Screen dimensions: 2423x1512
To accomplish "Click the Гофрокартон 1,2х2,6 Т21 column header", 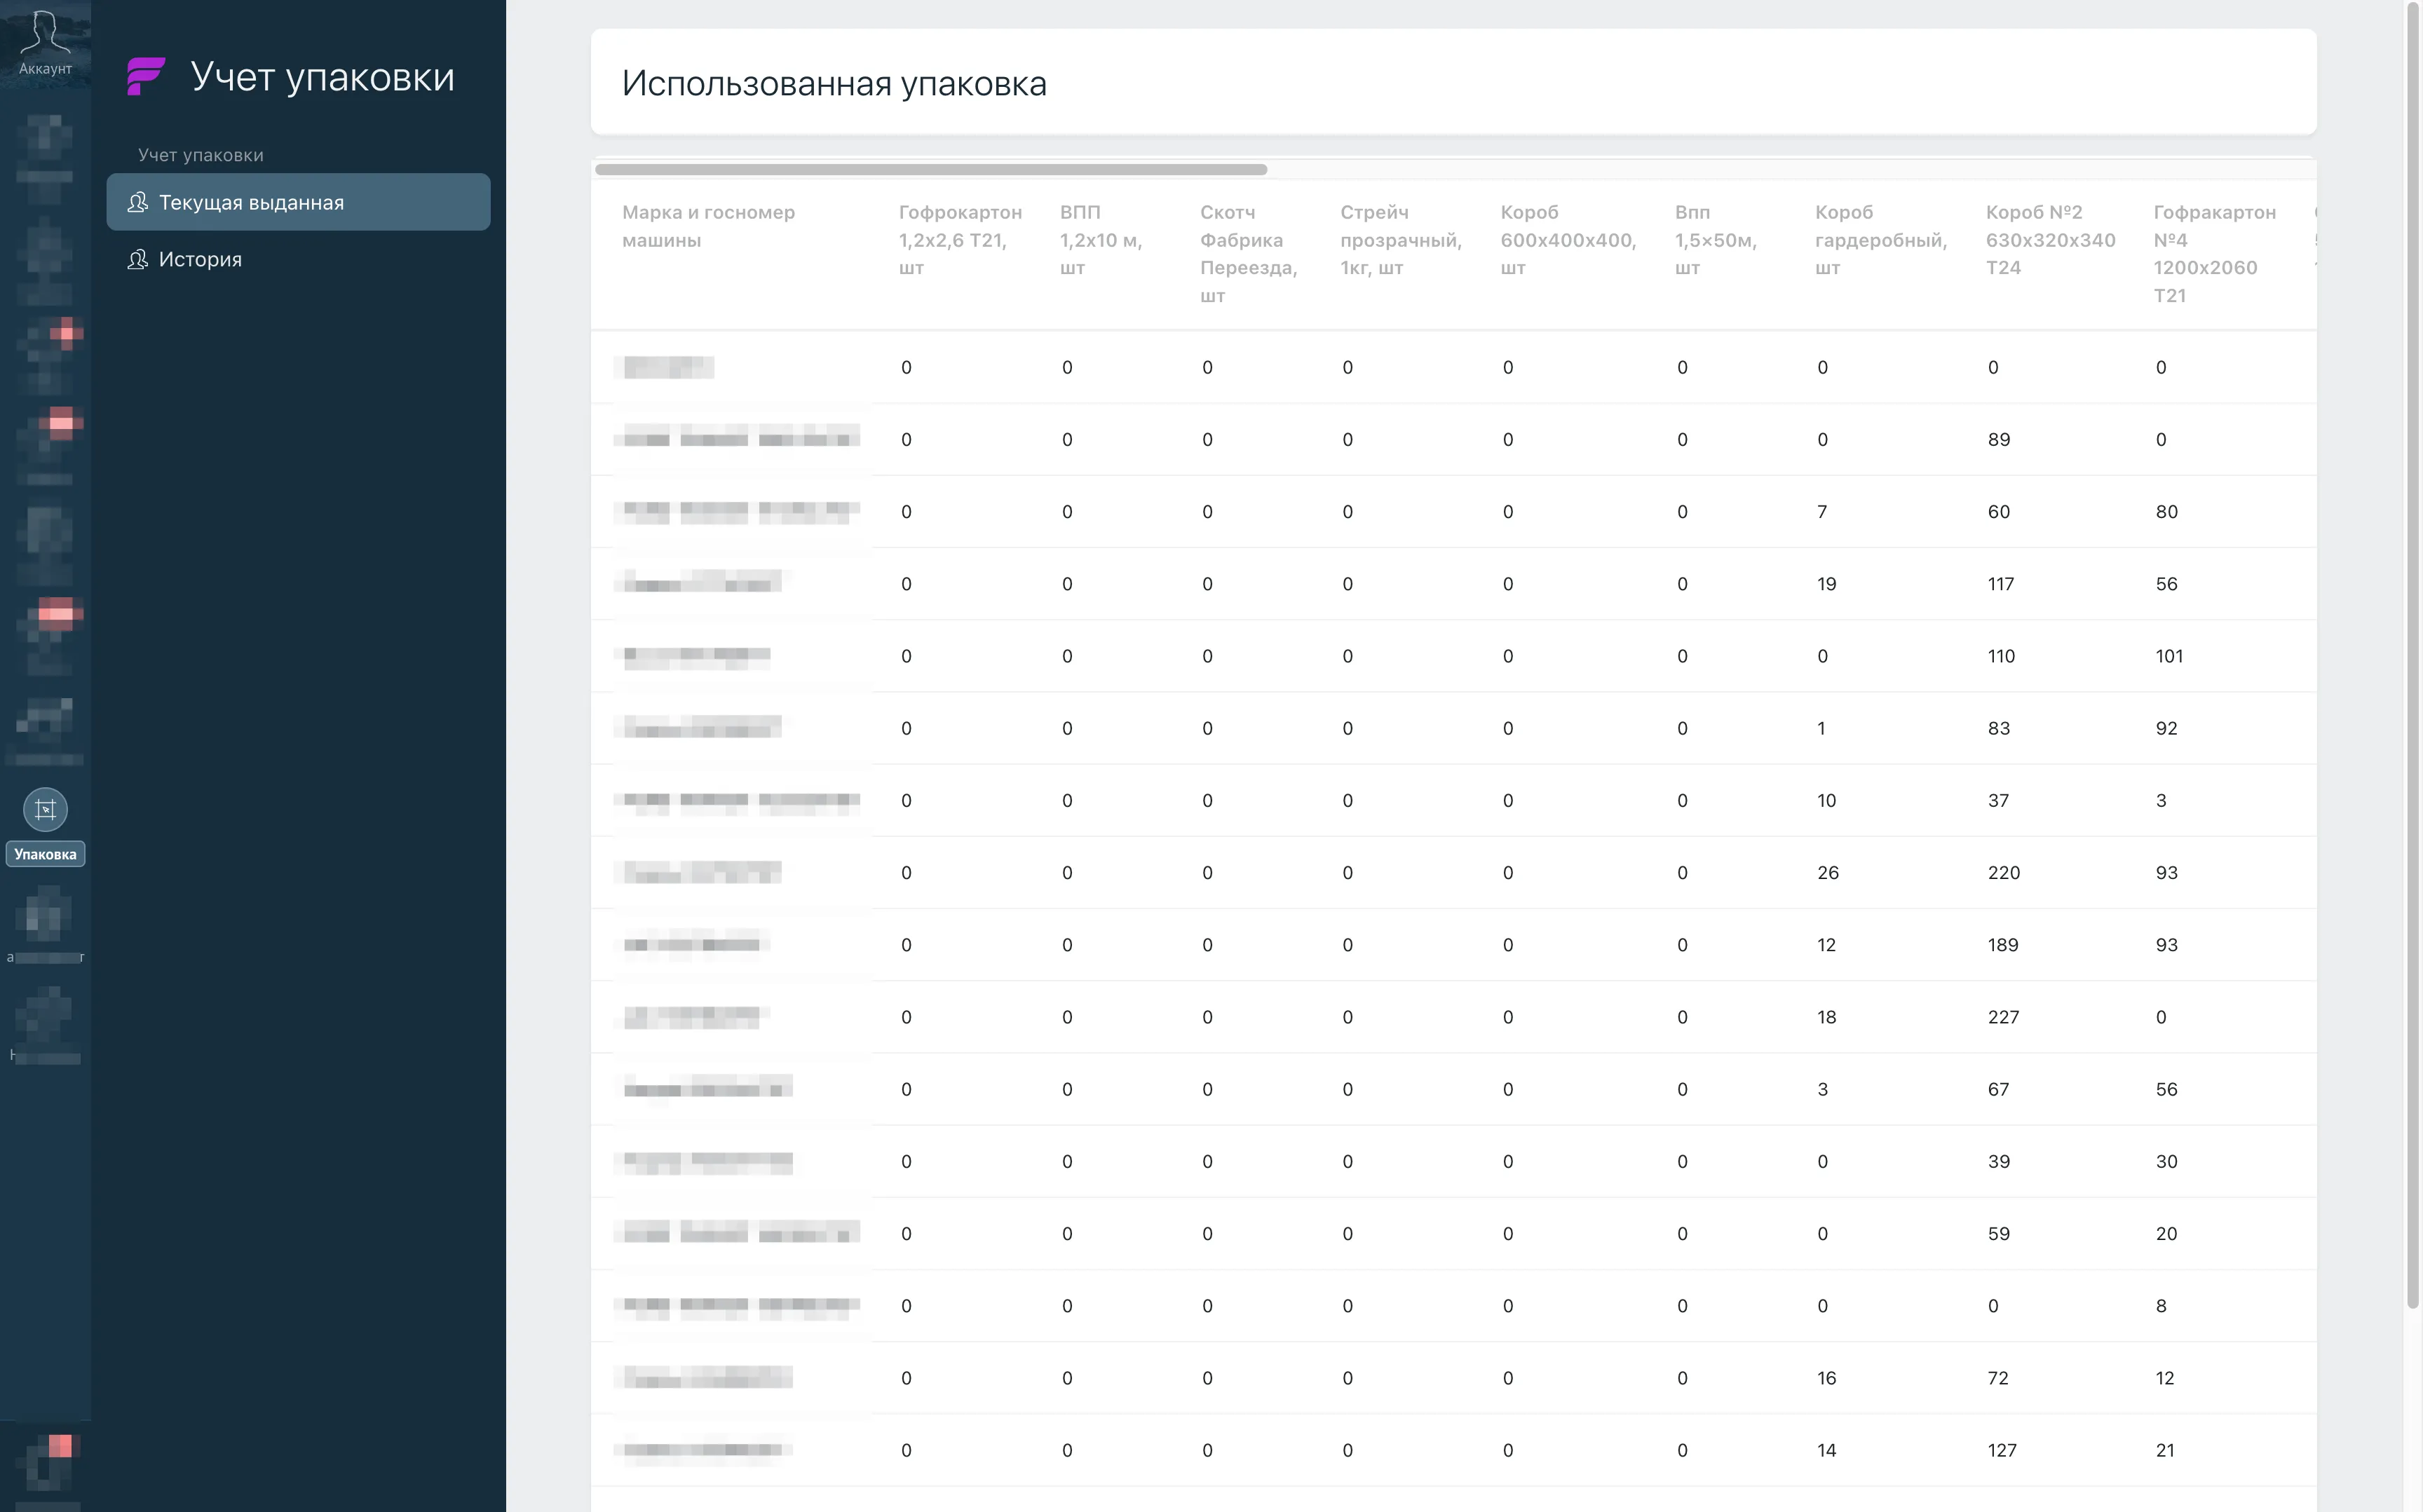I will (959, 239).
